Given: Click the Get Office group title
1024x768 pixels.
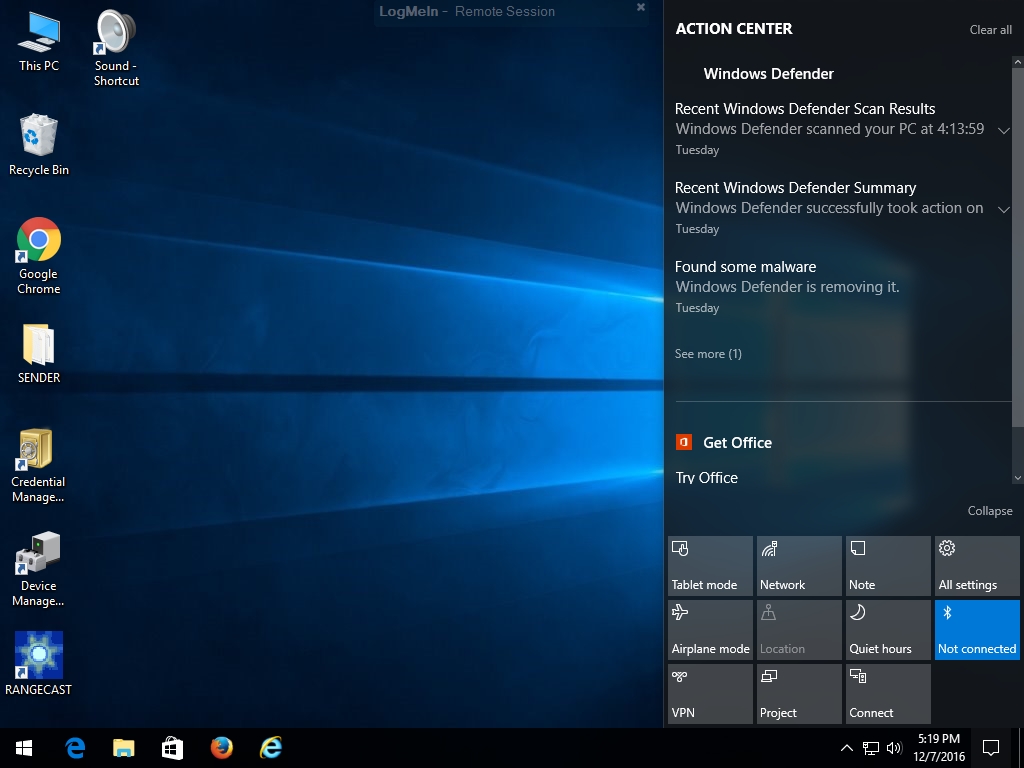Looking at the screenshot, I should click(737, 443).
